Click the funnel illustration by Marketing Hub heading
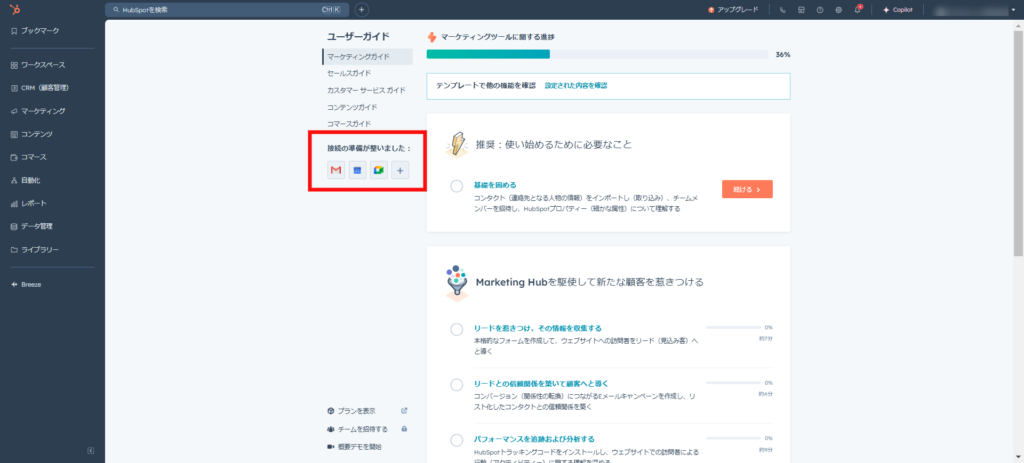1024x463 pixels. click(456, 283)
